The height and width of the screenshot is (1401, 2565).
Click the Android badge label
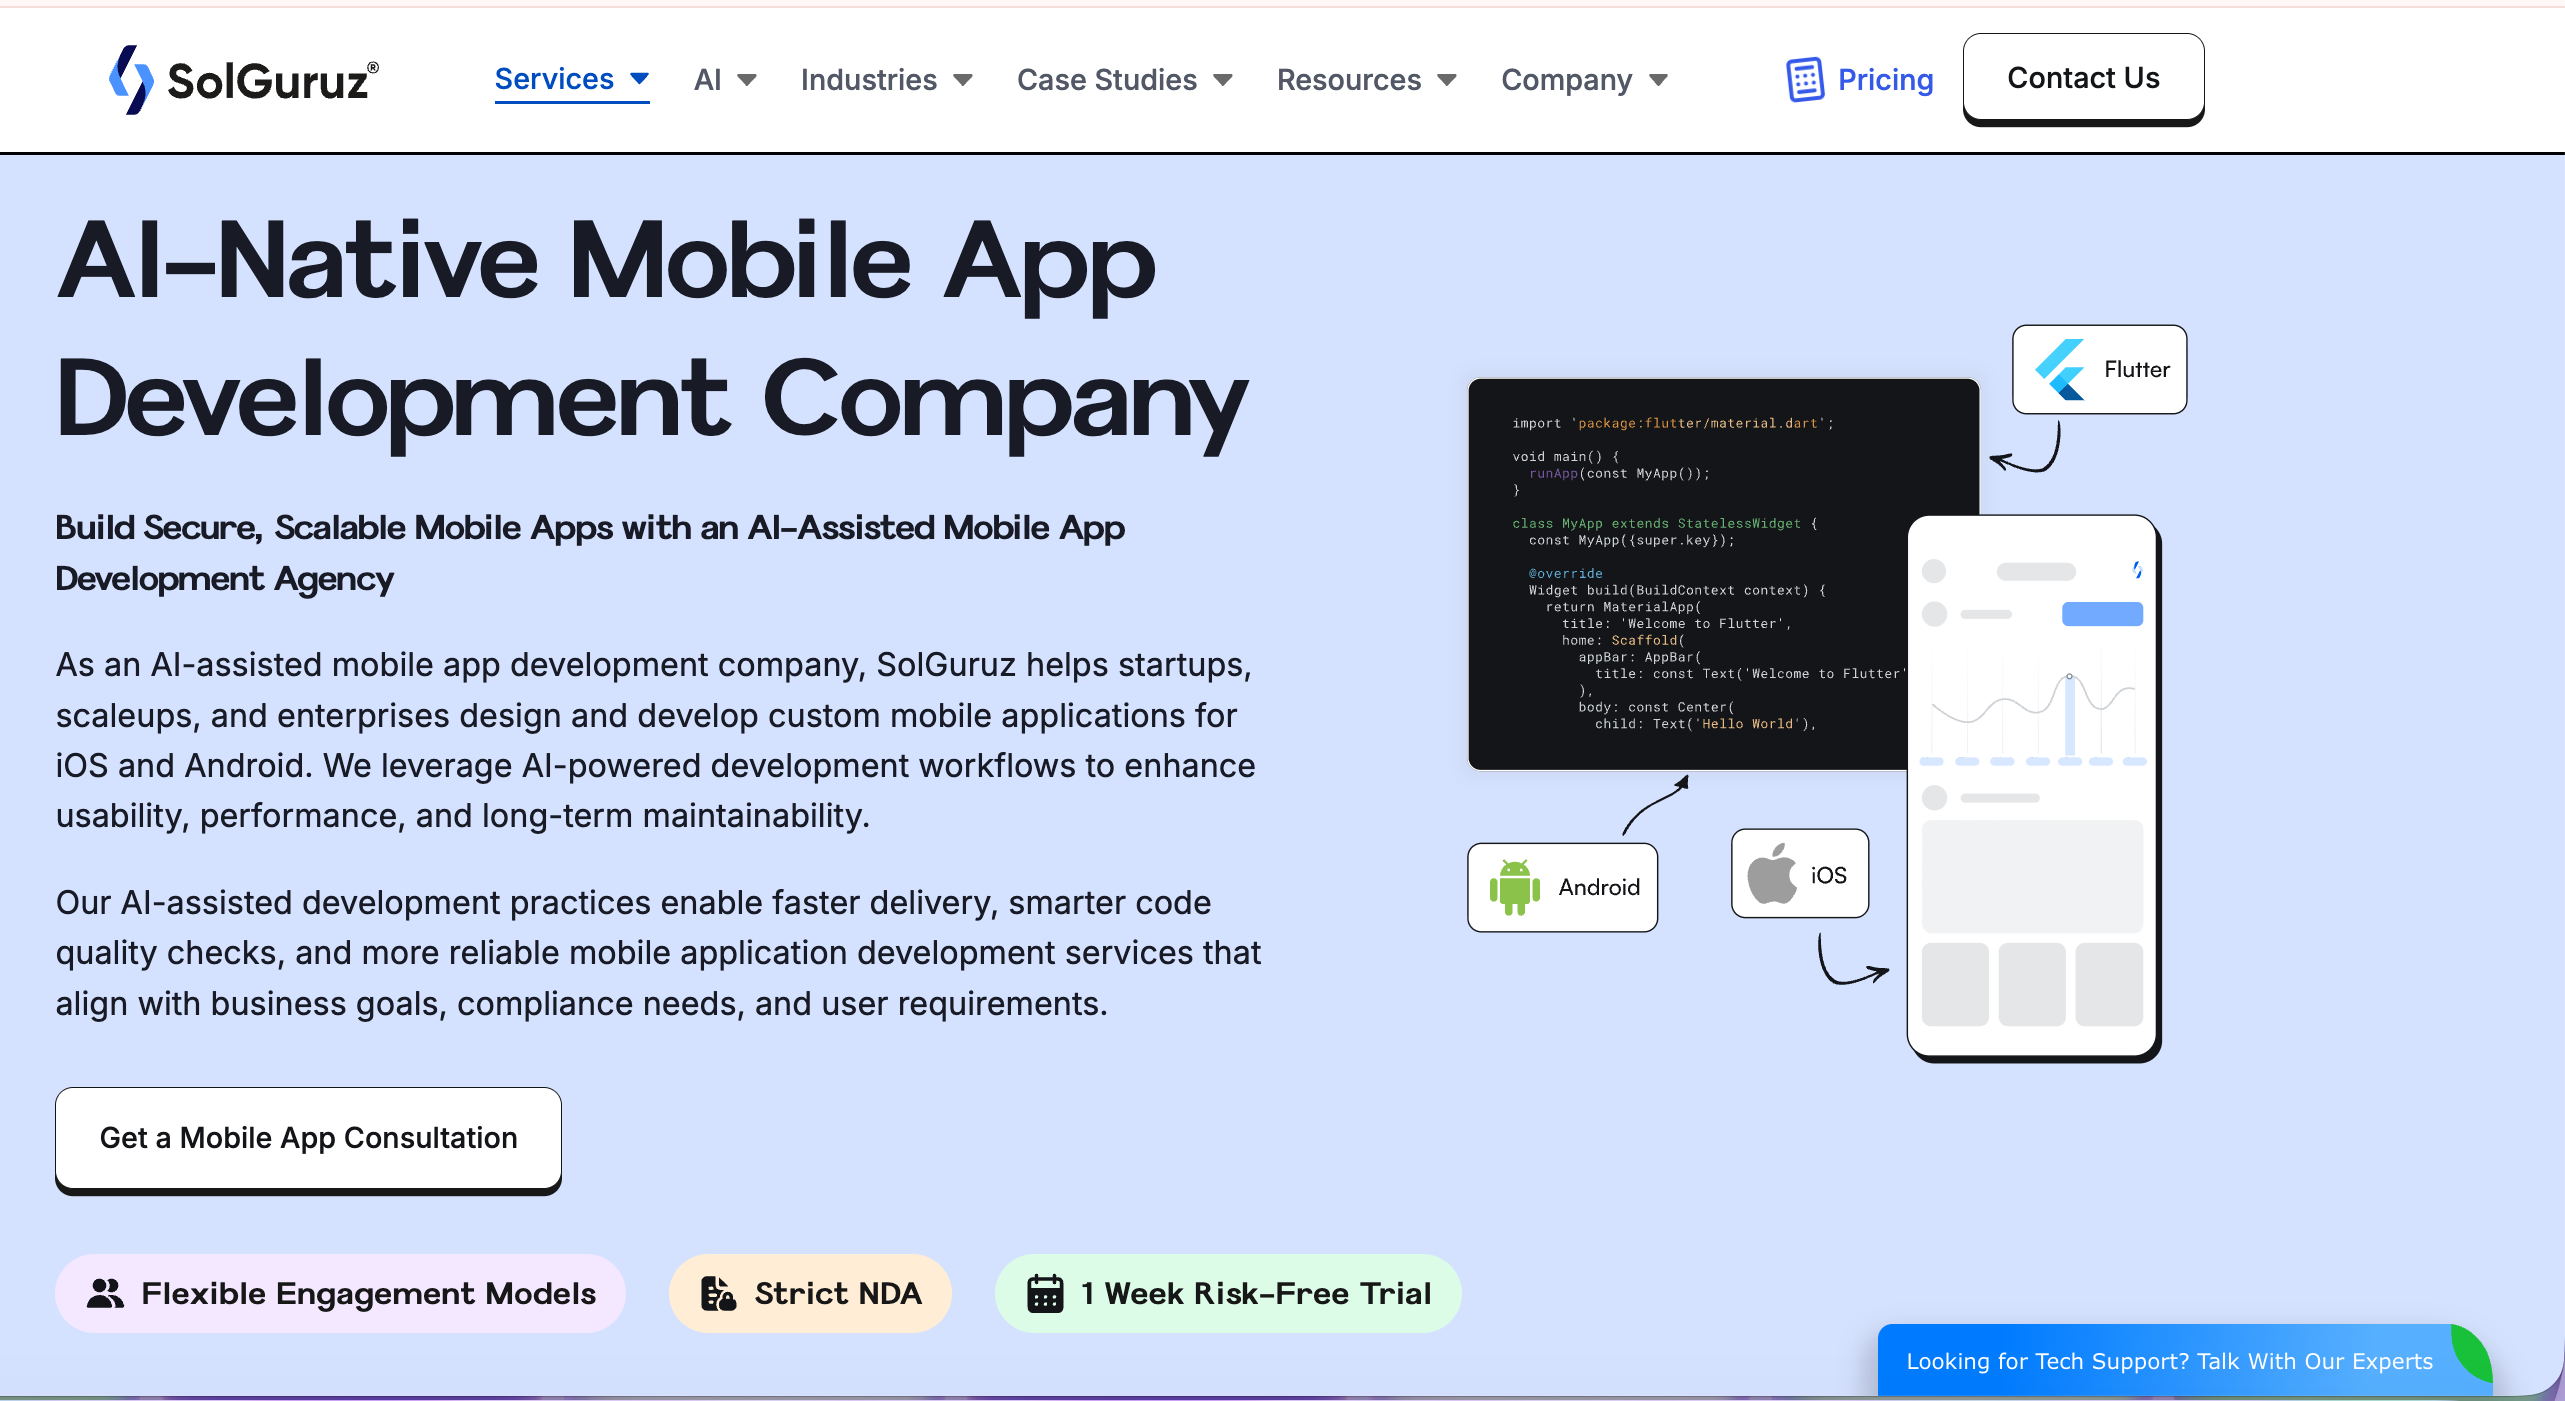pos(1599,887)
